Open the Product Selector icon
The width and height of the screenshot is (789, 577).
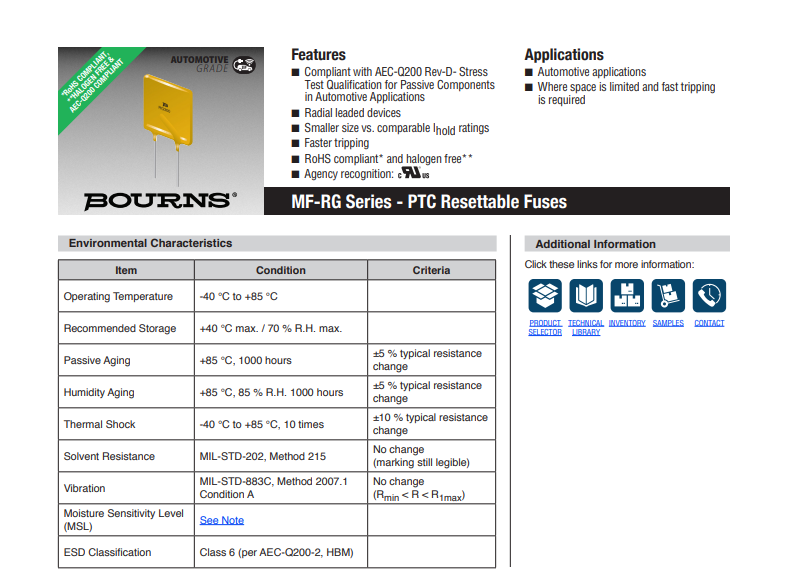(x=545, y=296)
